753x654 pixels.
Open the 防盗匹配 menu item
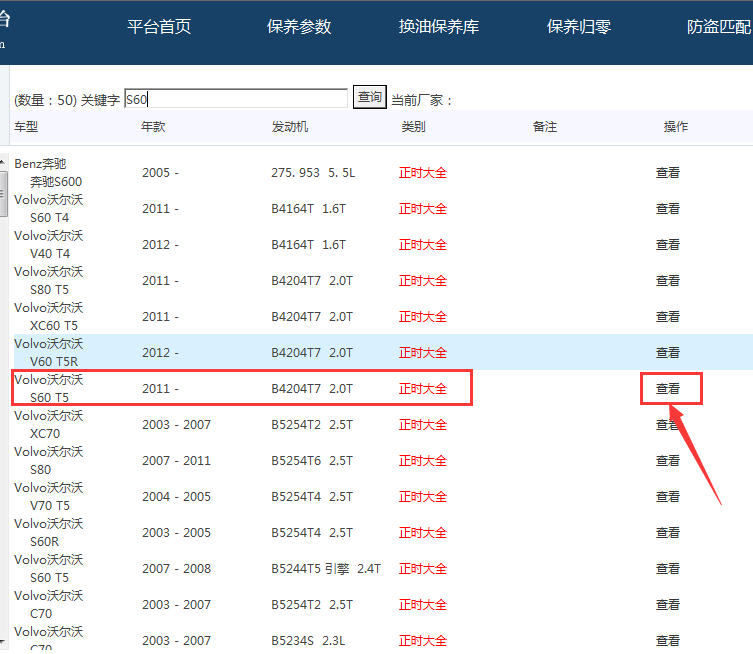click(719, 26)
